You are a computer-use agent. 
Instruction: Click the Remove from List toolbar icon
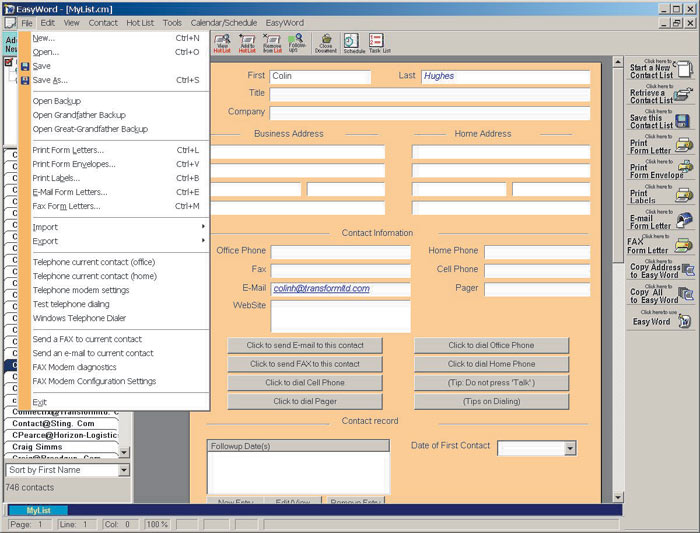(x=271, y=41)
